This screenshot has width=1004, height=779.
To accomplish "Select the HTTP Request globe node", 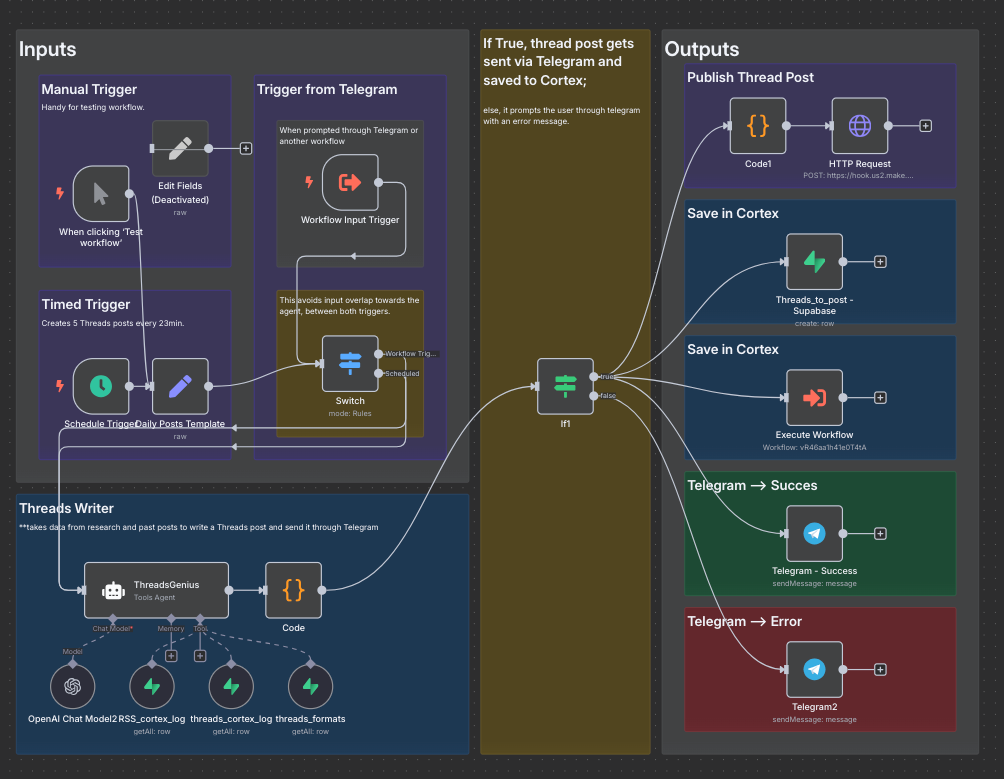I will (859, 126).
